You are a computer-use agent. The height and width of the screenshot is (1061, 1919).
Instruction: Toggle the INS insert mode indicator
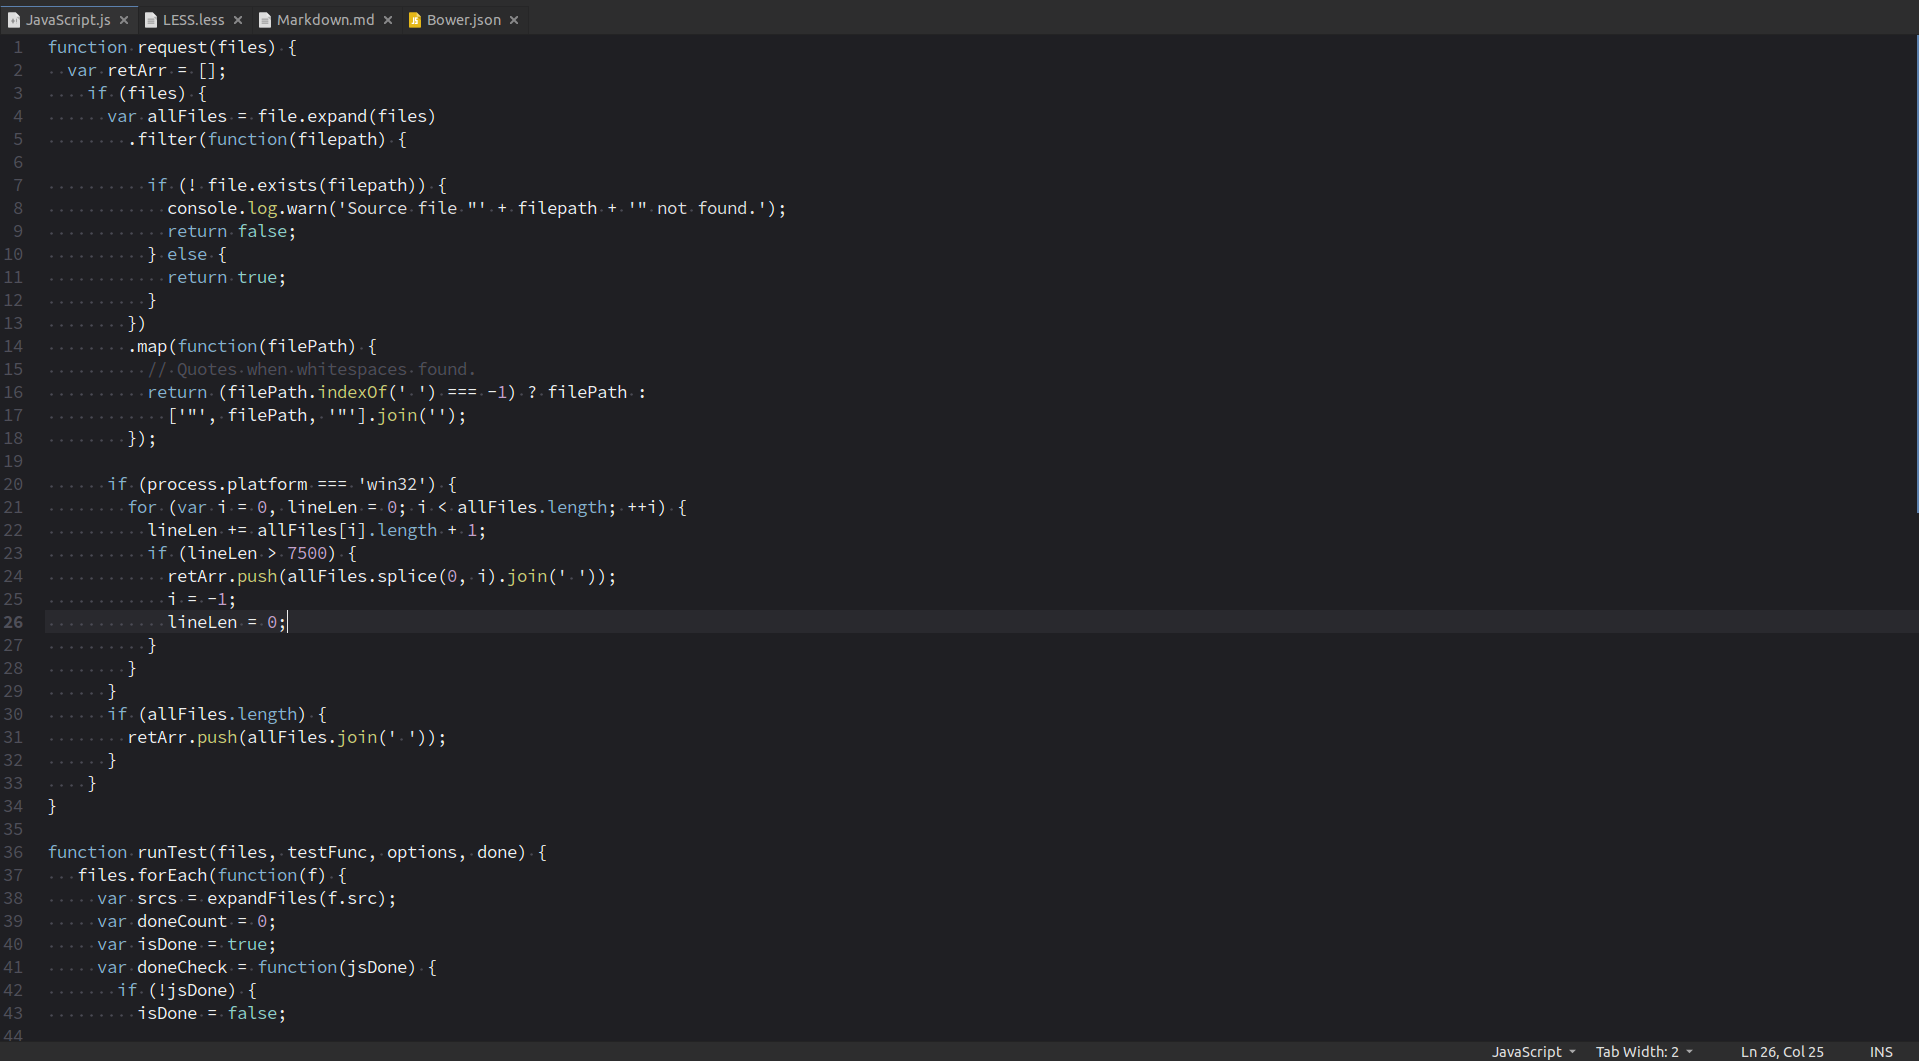coord(1881,1051)
